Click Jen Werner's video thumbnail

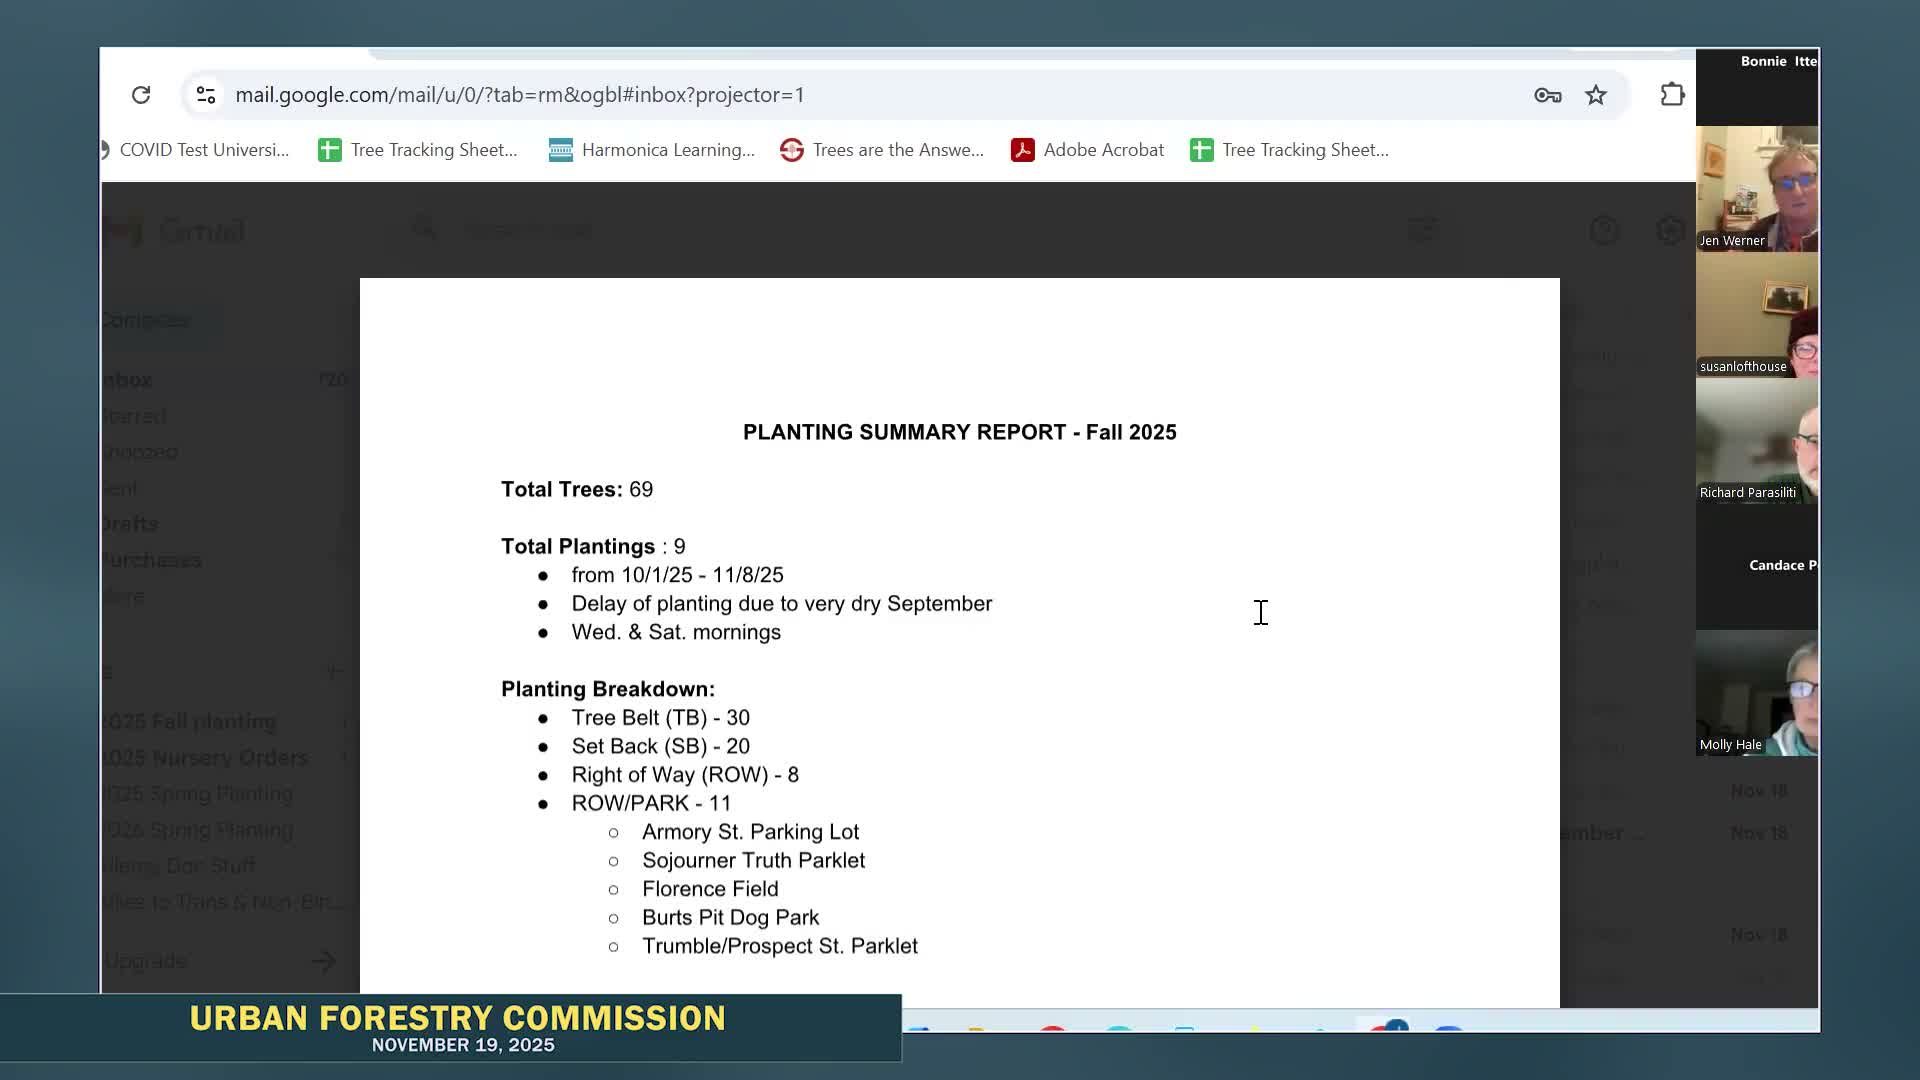pos(1756,190)
